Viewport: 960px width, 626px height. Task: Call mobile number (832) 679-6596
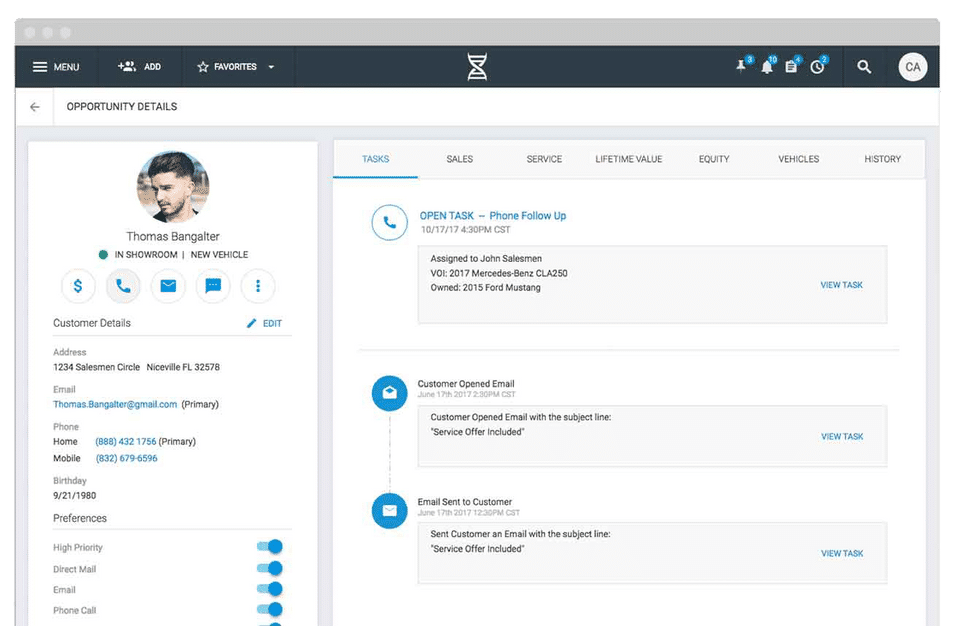[x=126, y=458]
